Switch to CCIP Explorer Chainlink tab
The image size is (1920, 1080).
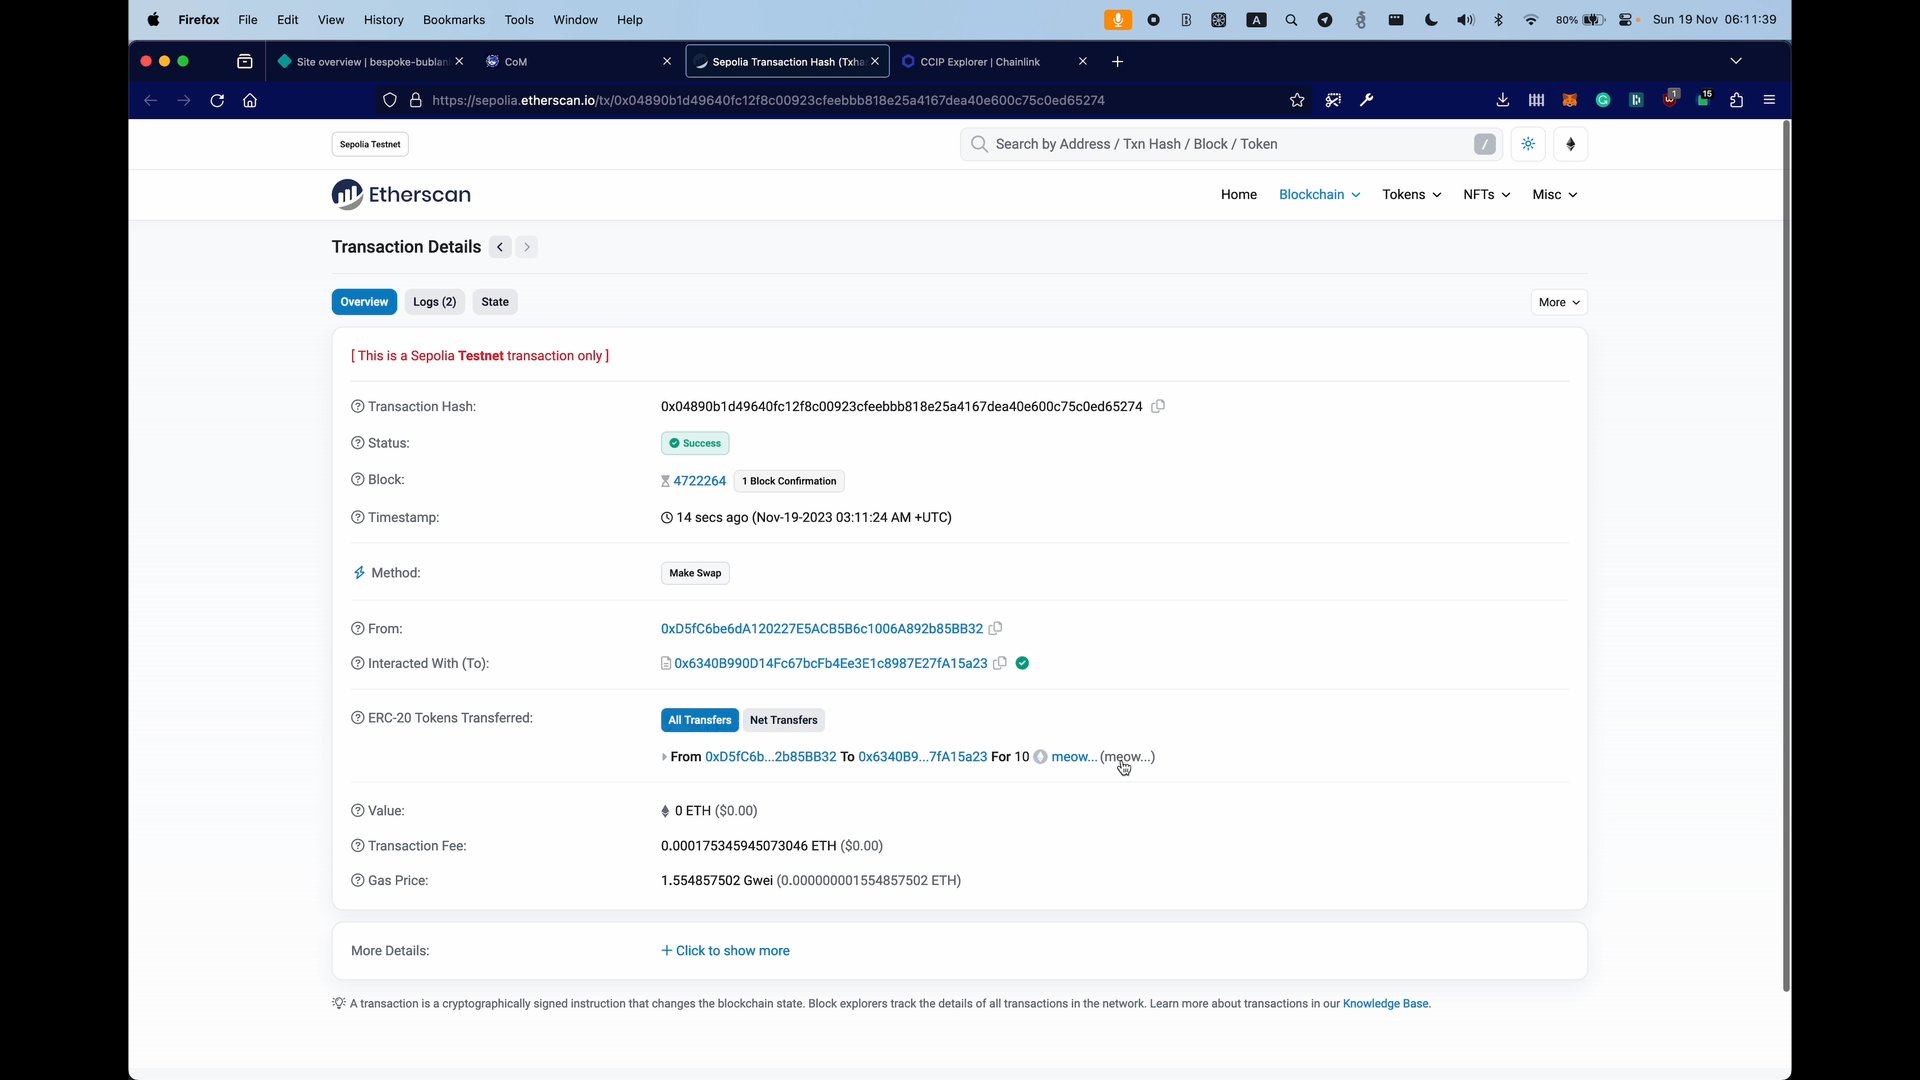[x=984, y=62]
